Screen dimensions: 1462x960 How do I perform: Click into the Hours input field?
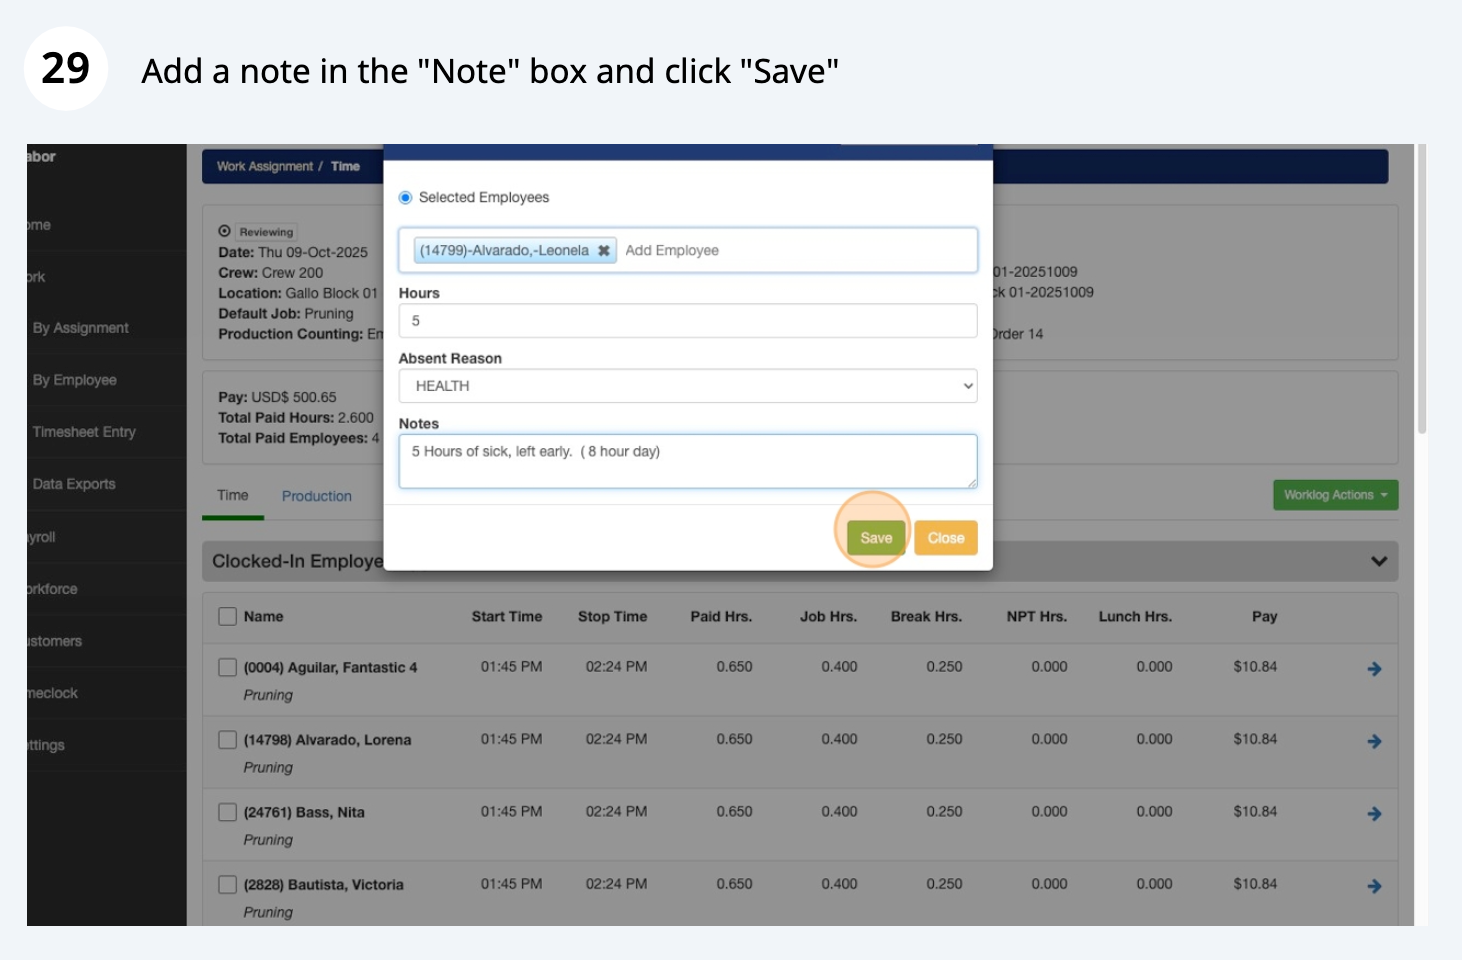click(687, 321)
